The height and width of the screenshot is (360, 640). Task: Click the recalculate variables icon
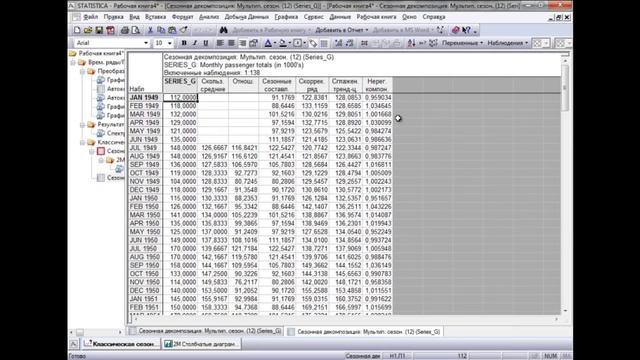coord(422,43)
